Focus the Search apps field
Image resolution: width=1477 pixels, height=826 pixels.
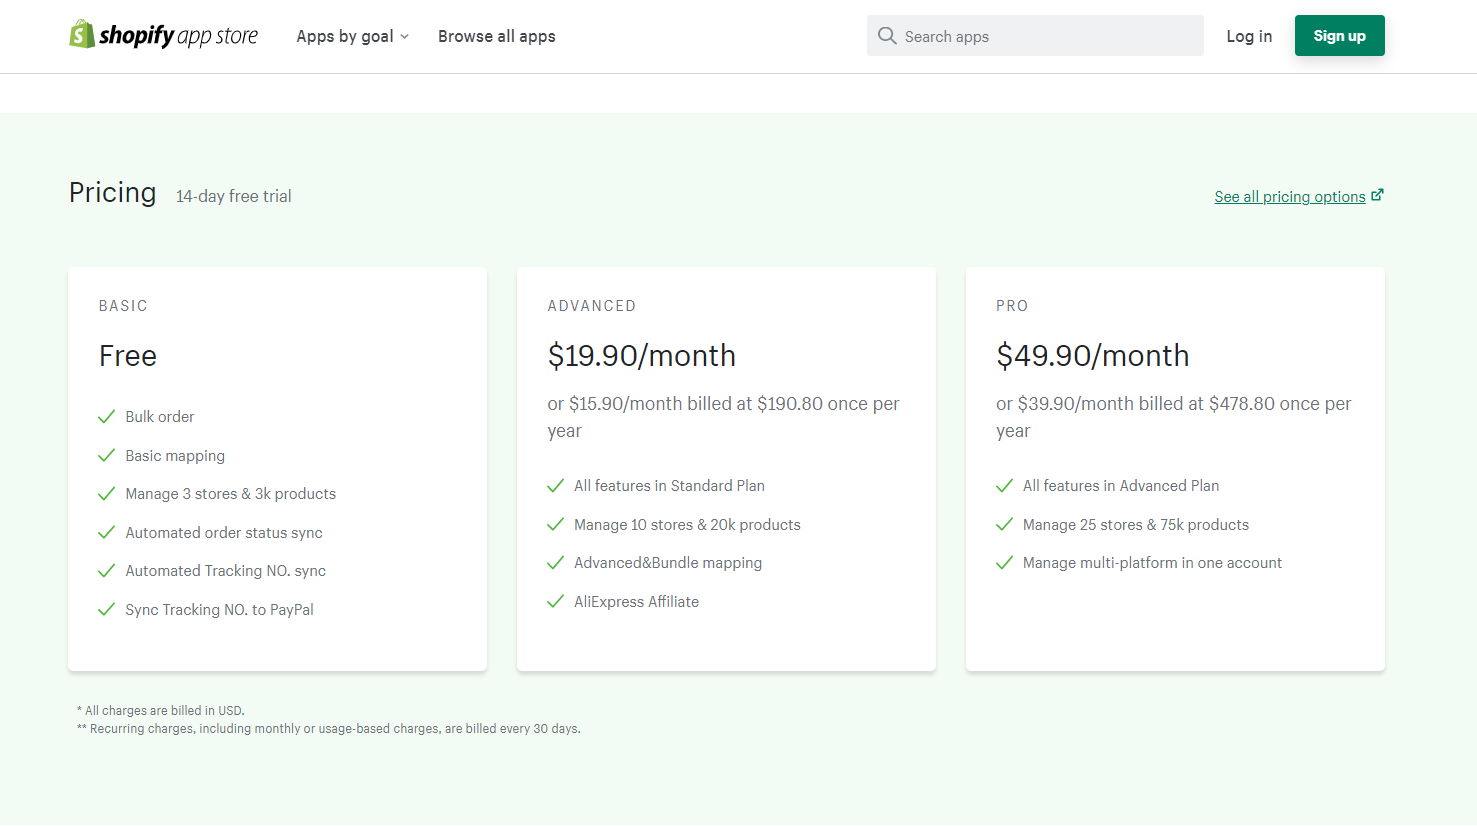1035,36
